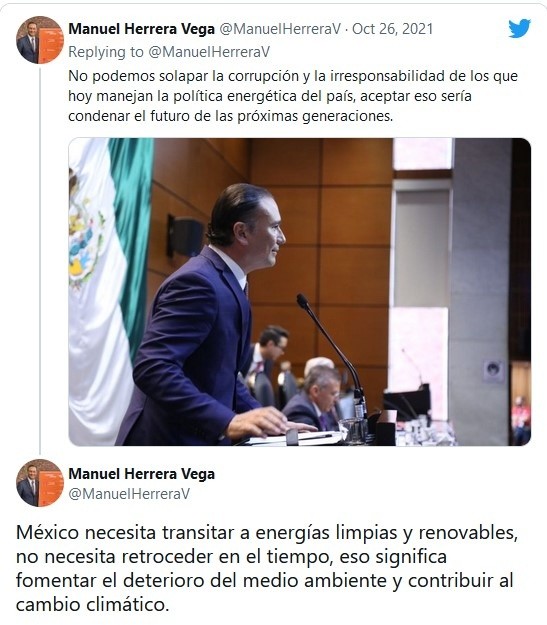547x625 pixels.
Task: Click the water glass on the podium
Action: coord(353,430)
